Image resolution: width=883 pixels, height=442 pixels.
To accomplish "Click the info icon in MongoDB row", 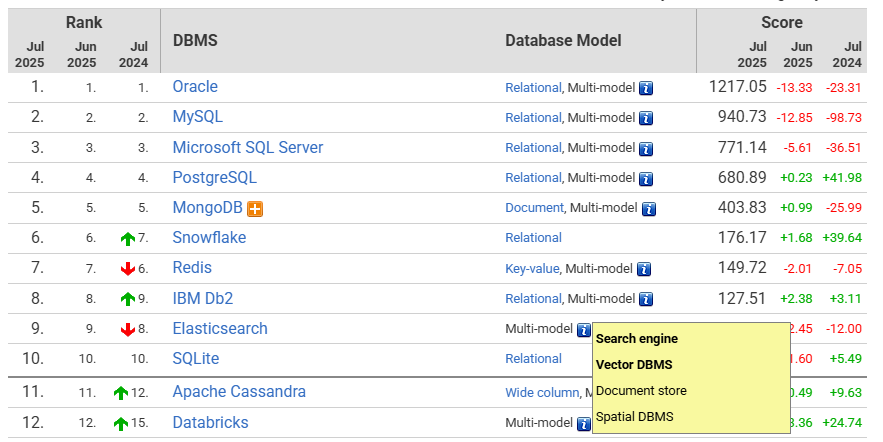I will coord(649,209).
